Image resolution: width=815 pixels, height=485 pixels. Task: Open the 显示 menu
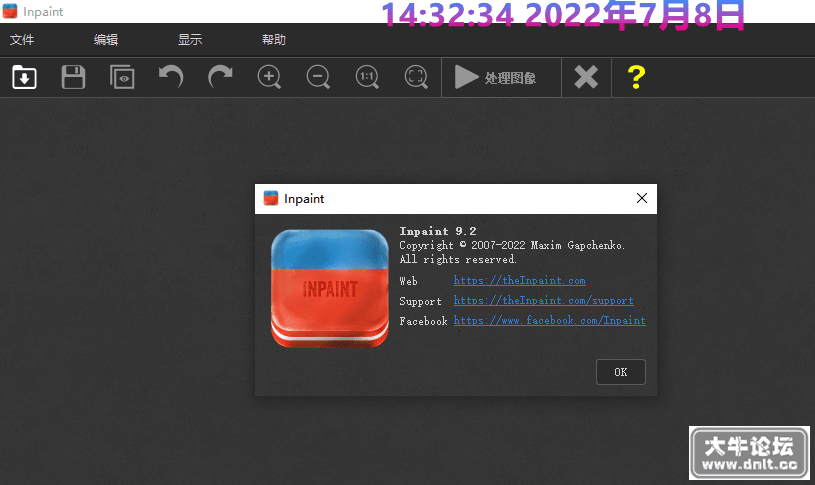(x=190, y=40)
